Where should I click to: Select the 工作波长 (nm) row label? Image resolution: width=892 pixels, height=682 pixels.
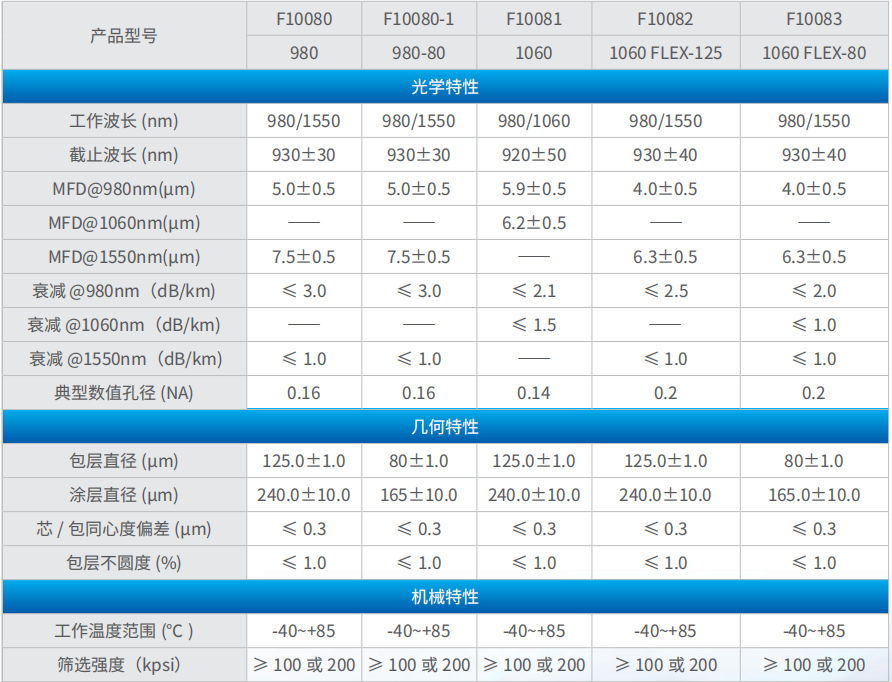[x=124, y=121]
